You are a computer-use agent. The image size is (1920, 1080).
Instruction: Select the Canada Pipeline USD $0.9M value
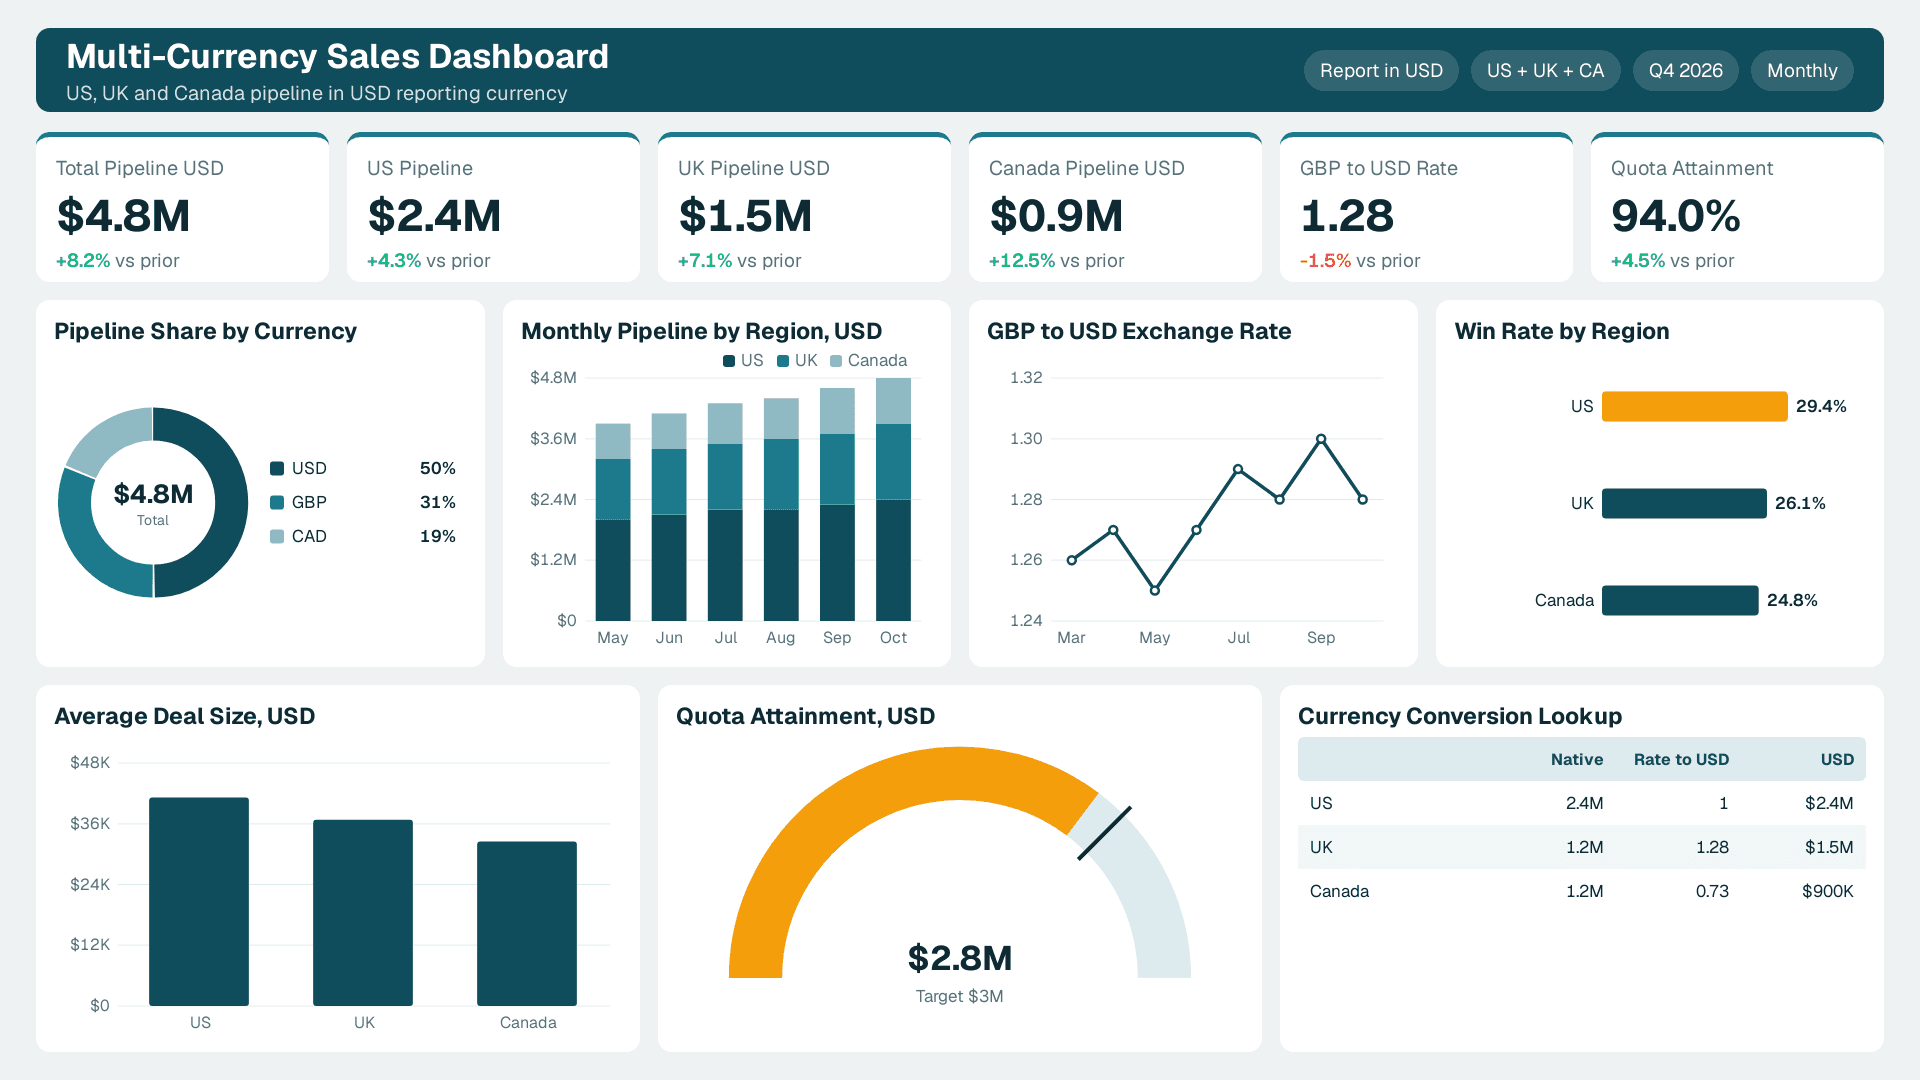(x=1056, y=216)
